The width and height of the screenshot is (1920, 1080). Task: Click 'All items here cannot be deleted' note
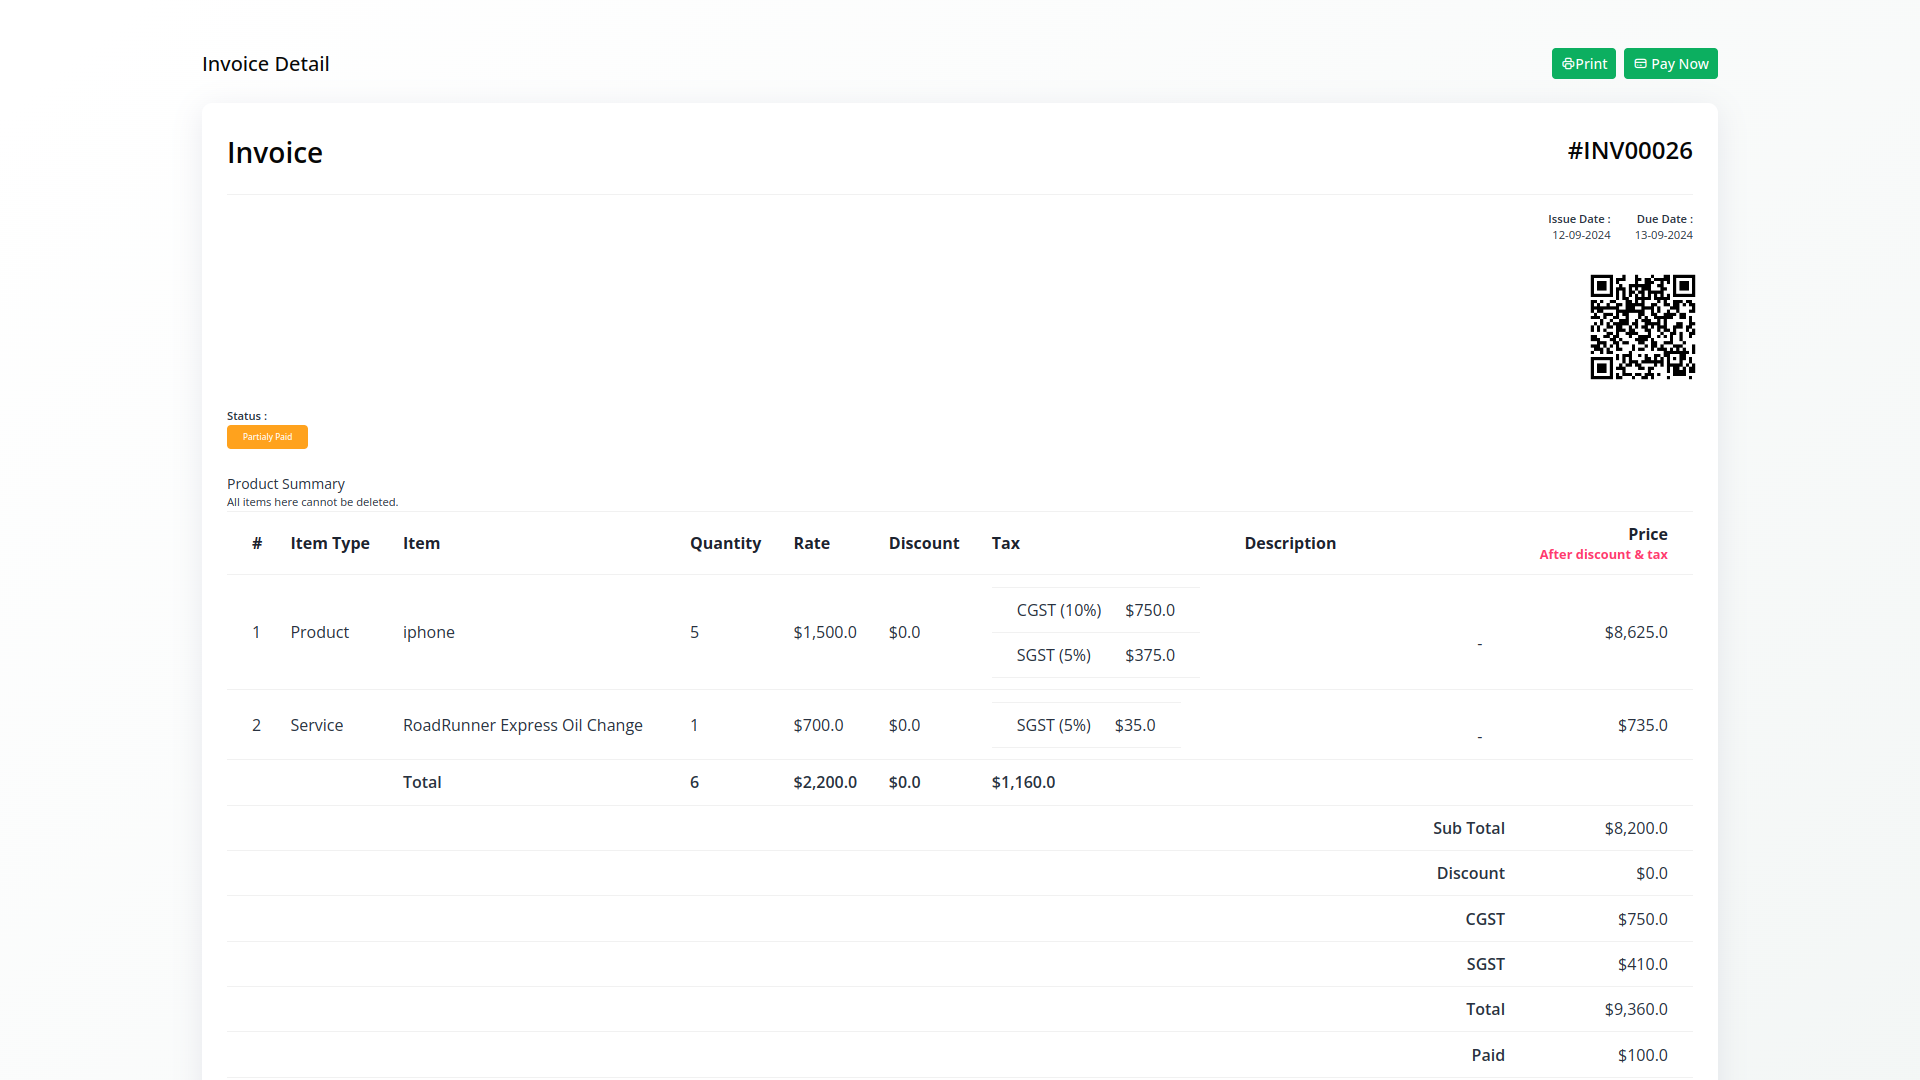312,502
